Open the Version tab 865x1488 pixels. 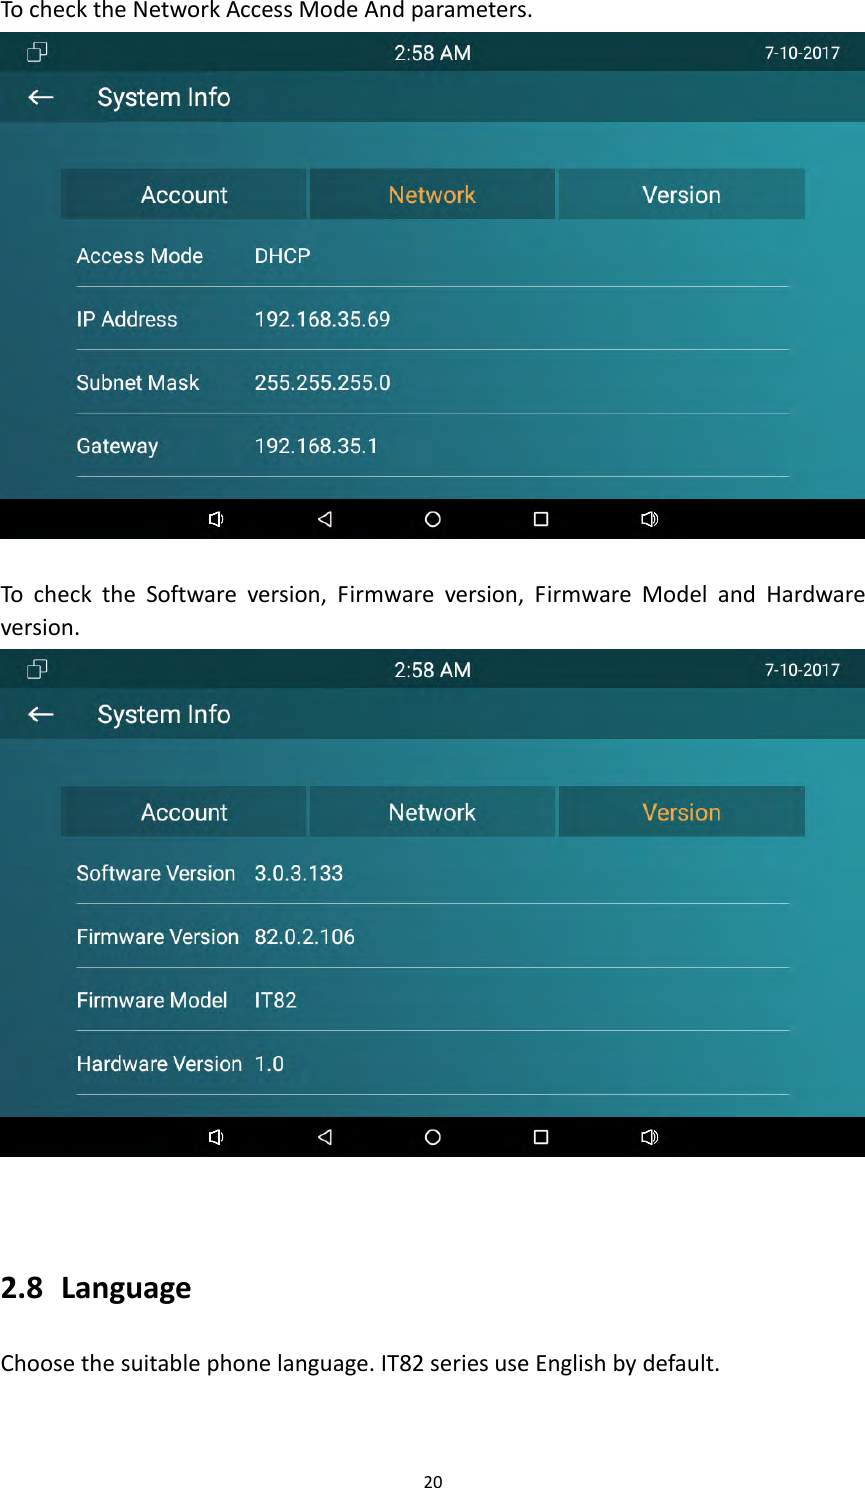[681, 194]
